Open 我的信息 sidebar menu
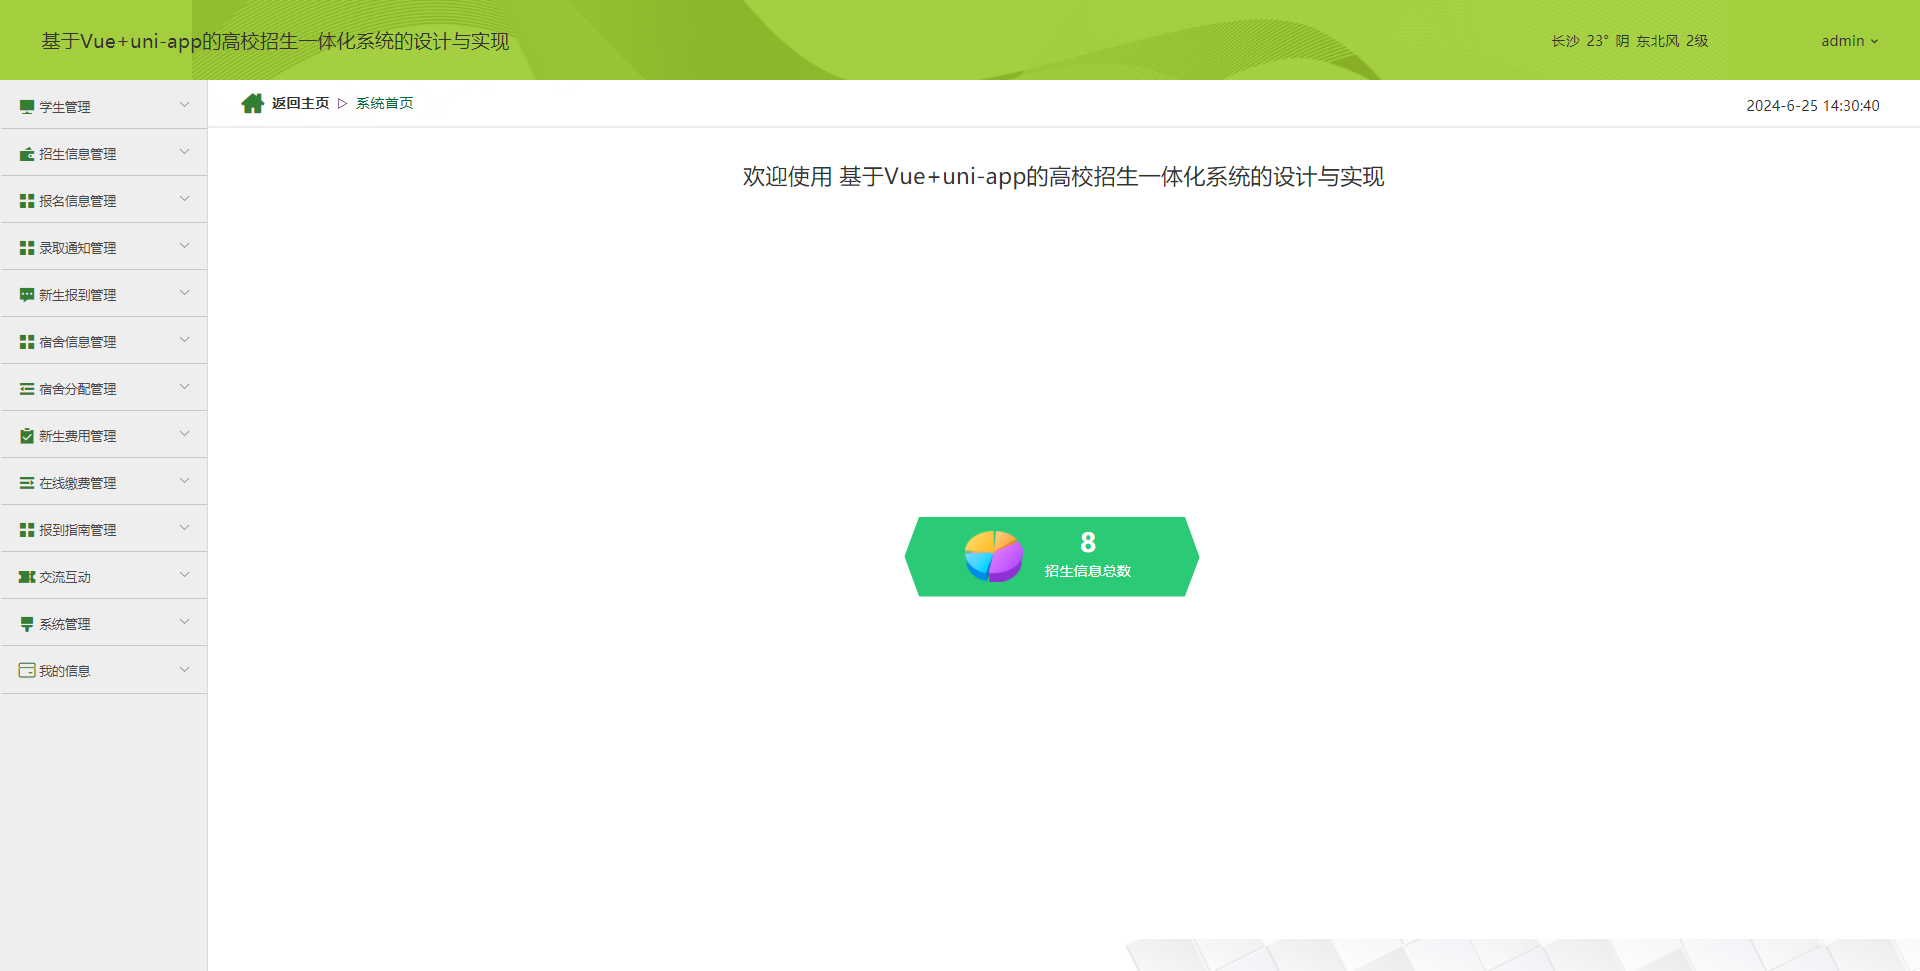This screenshot has width=1920, height=971. pyautogui.click(x=104, y=670)
